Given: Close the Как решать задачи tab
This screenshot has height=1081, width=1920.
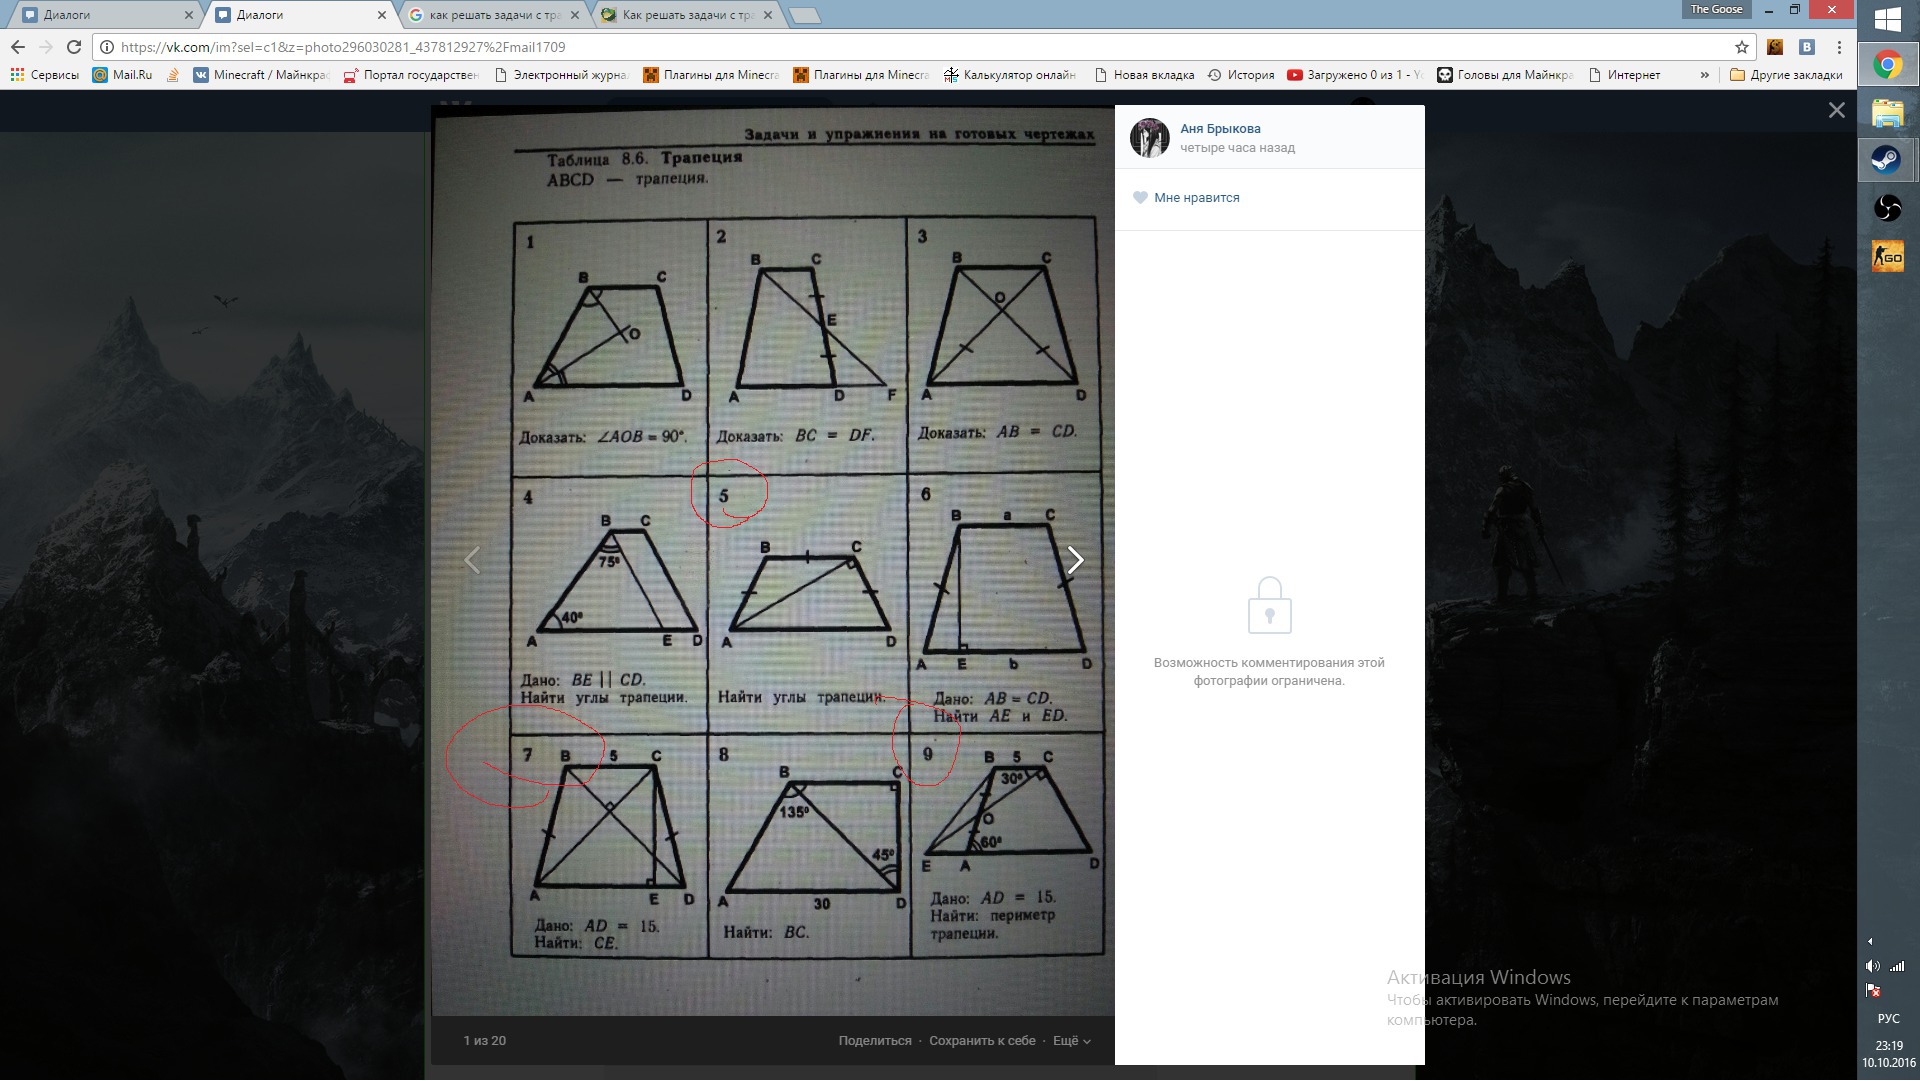Looking at the screenshot, I should click(x=768, y=15).
